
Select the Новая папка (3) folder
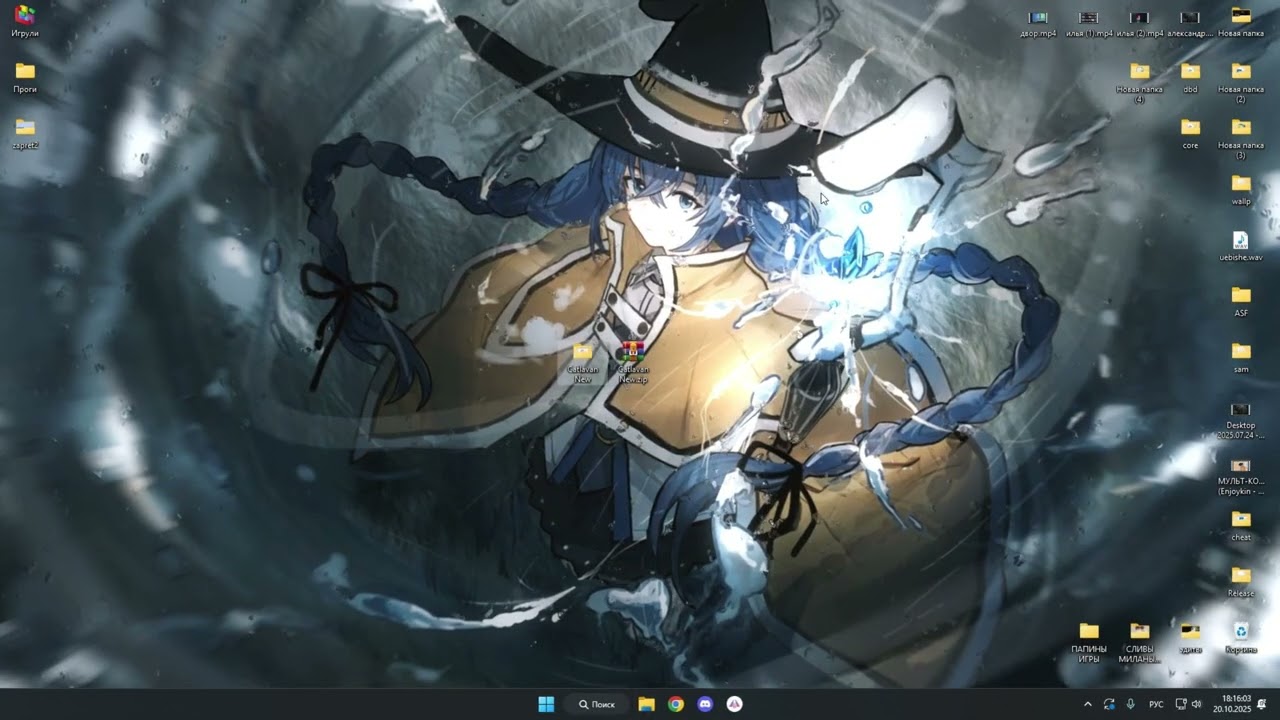[x=1241, y=138]
